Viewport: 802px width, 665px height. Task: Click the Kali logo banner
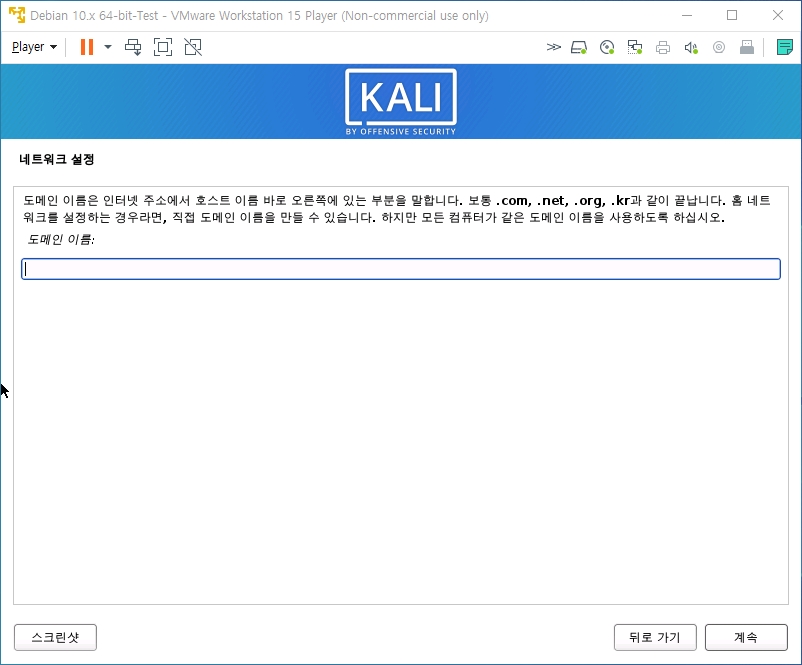coord(401,101)
